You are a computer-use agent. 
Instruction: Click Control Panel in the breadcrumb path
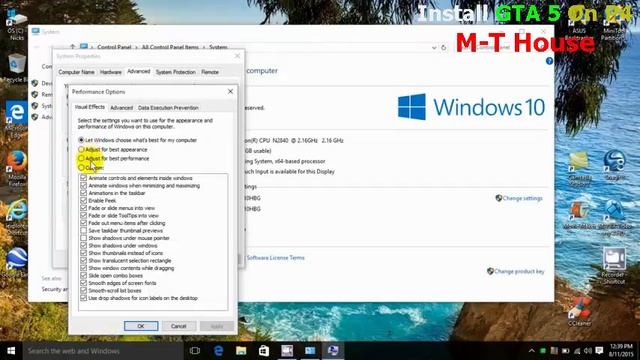tap(114, 47)
